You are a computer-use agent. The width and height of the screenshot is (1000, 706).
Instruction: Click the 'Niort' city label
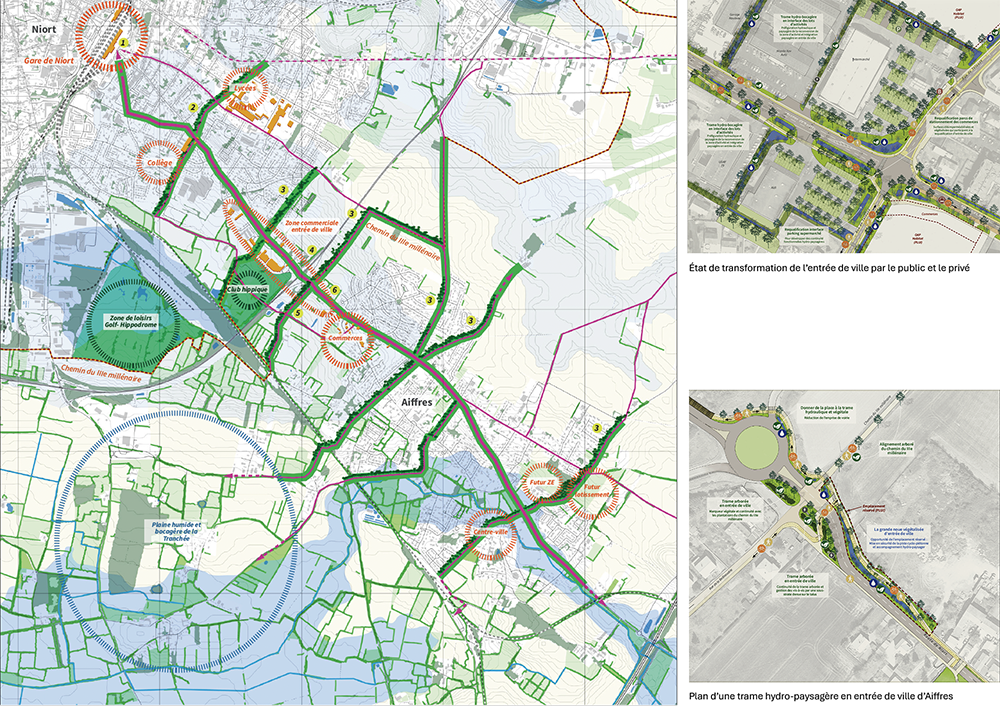point(44,29)
